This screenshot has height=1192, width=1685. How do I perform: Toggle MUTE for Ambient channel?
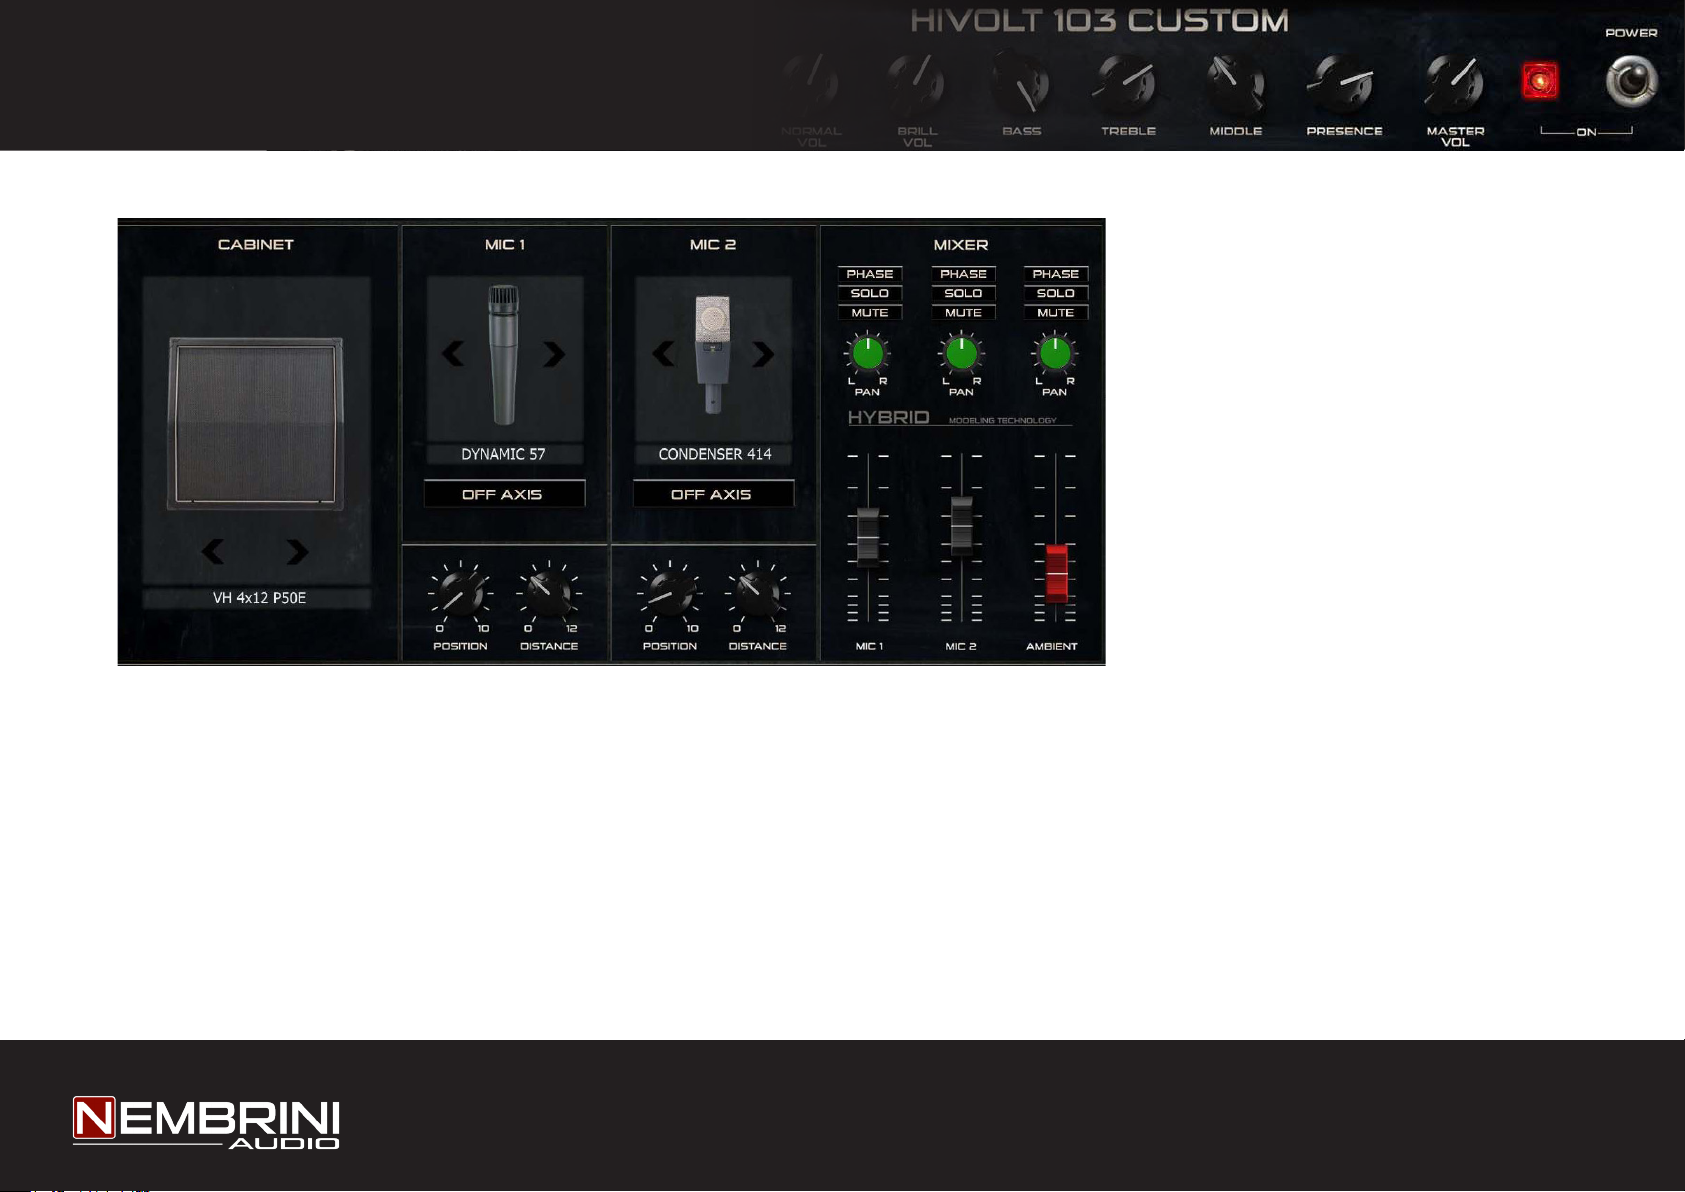(1056, 313)
